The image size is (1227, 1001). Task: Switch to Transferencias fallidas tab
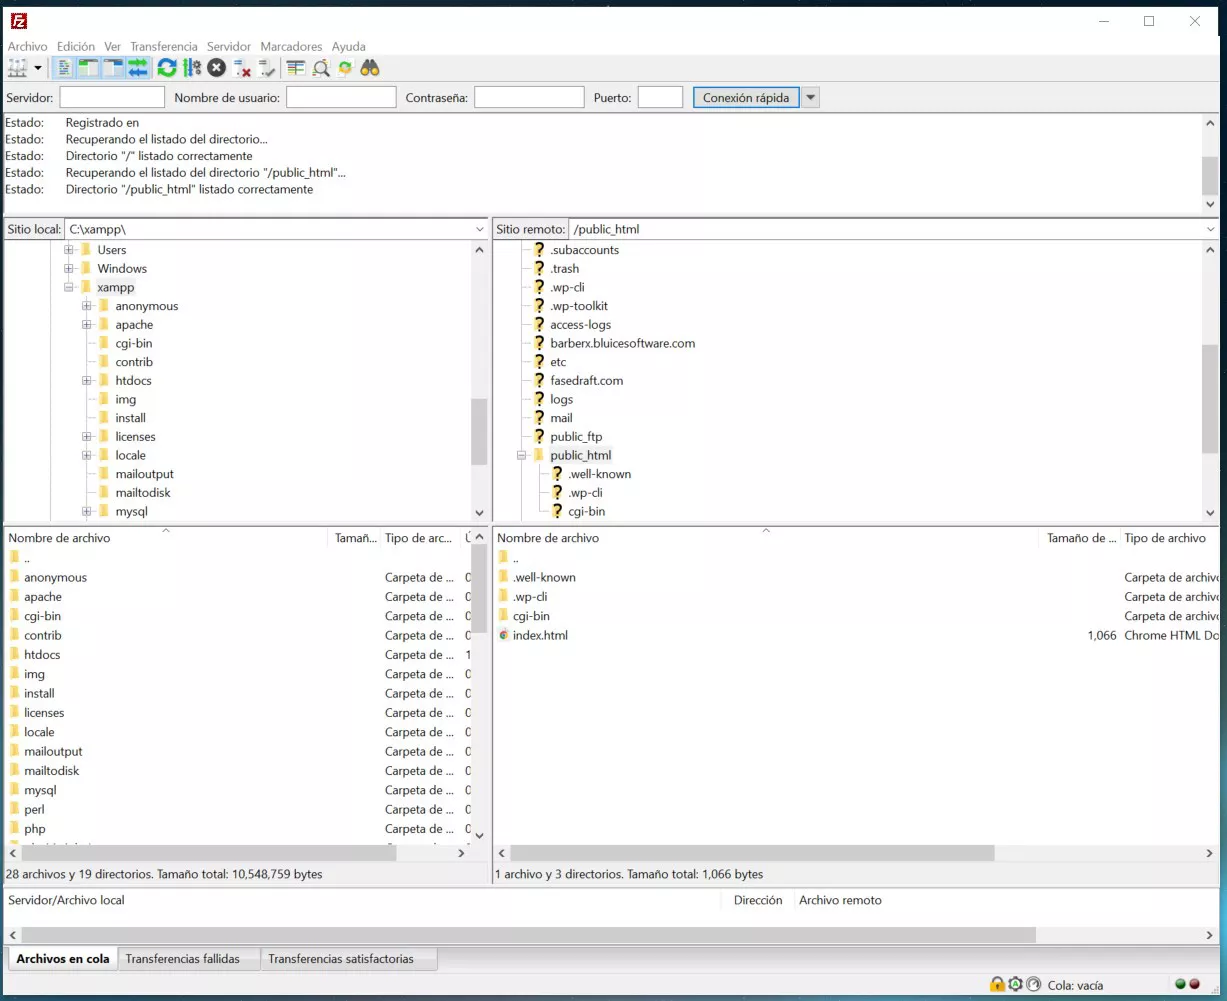(183, 959)
